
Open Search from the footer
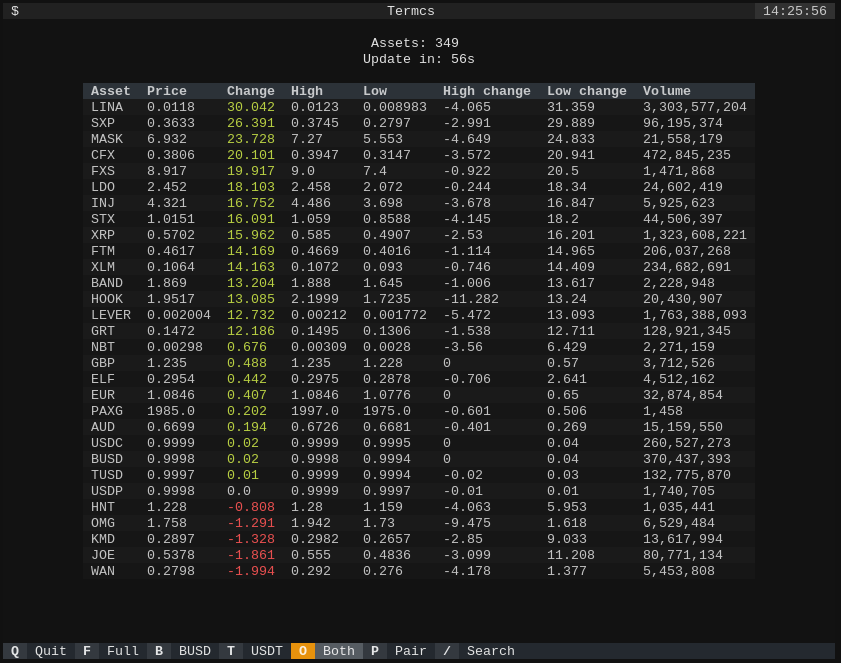(x=491, y=651)
